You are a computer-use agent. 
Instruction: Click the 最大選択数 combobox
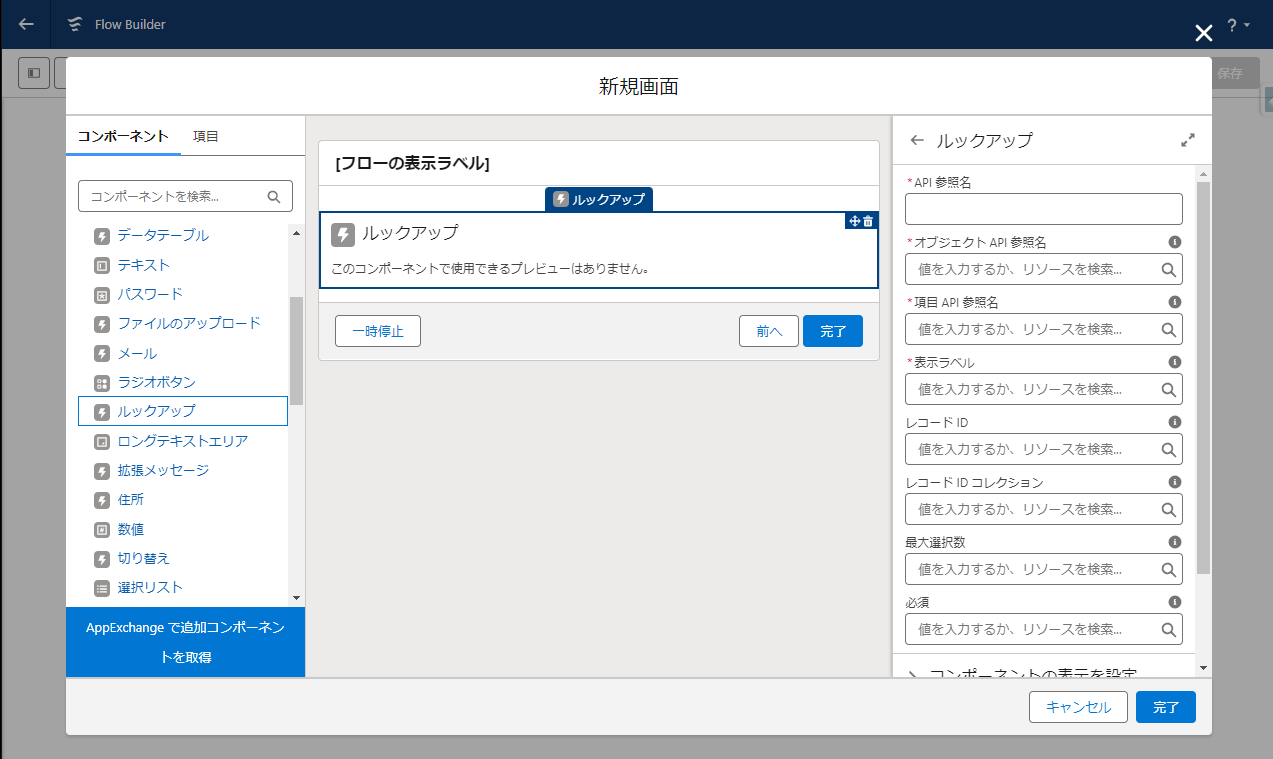[1044, 569]
